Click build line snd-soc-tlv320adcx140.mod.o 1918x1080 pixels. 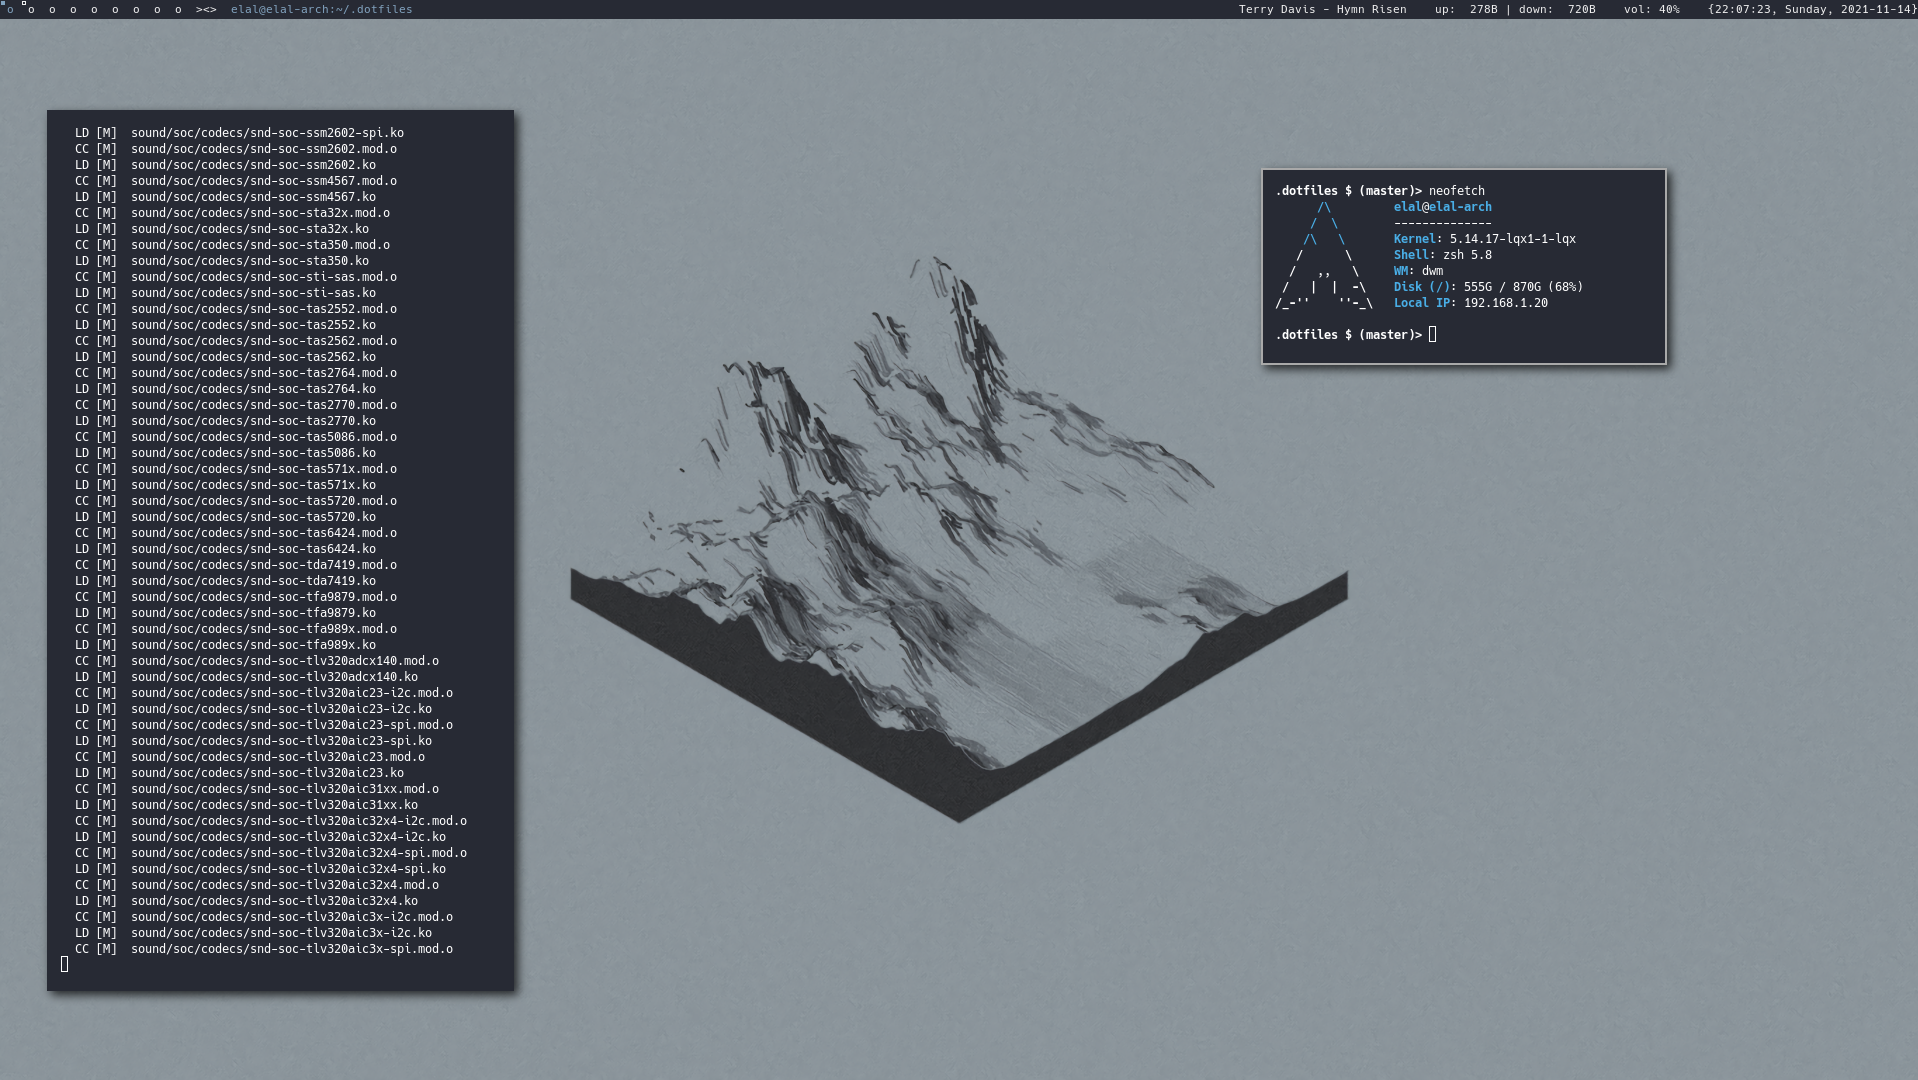(x=256, y=661)
